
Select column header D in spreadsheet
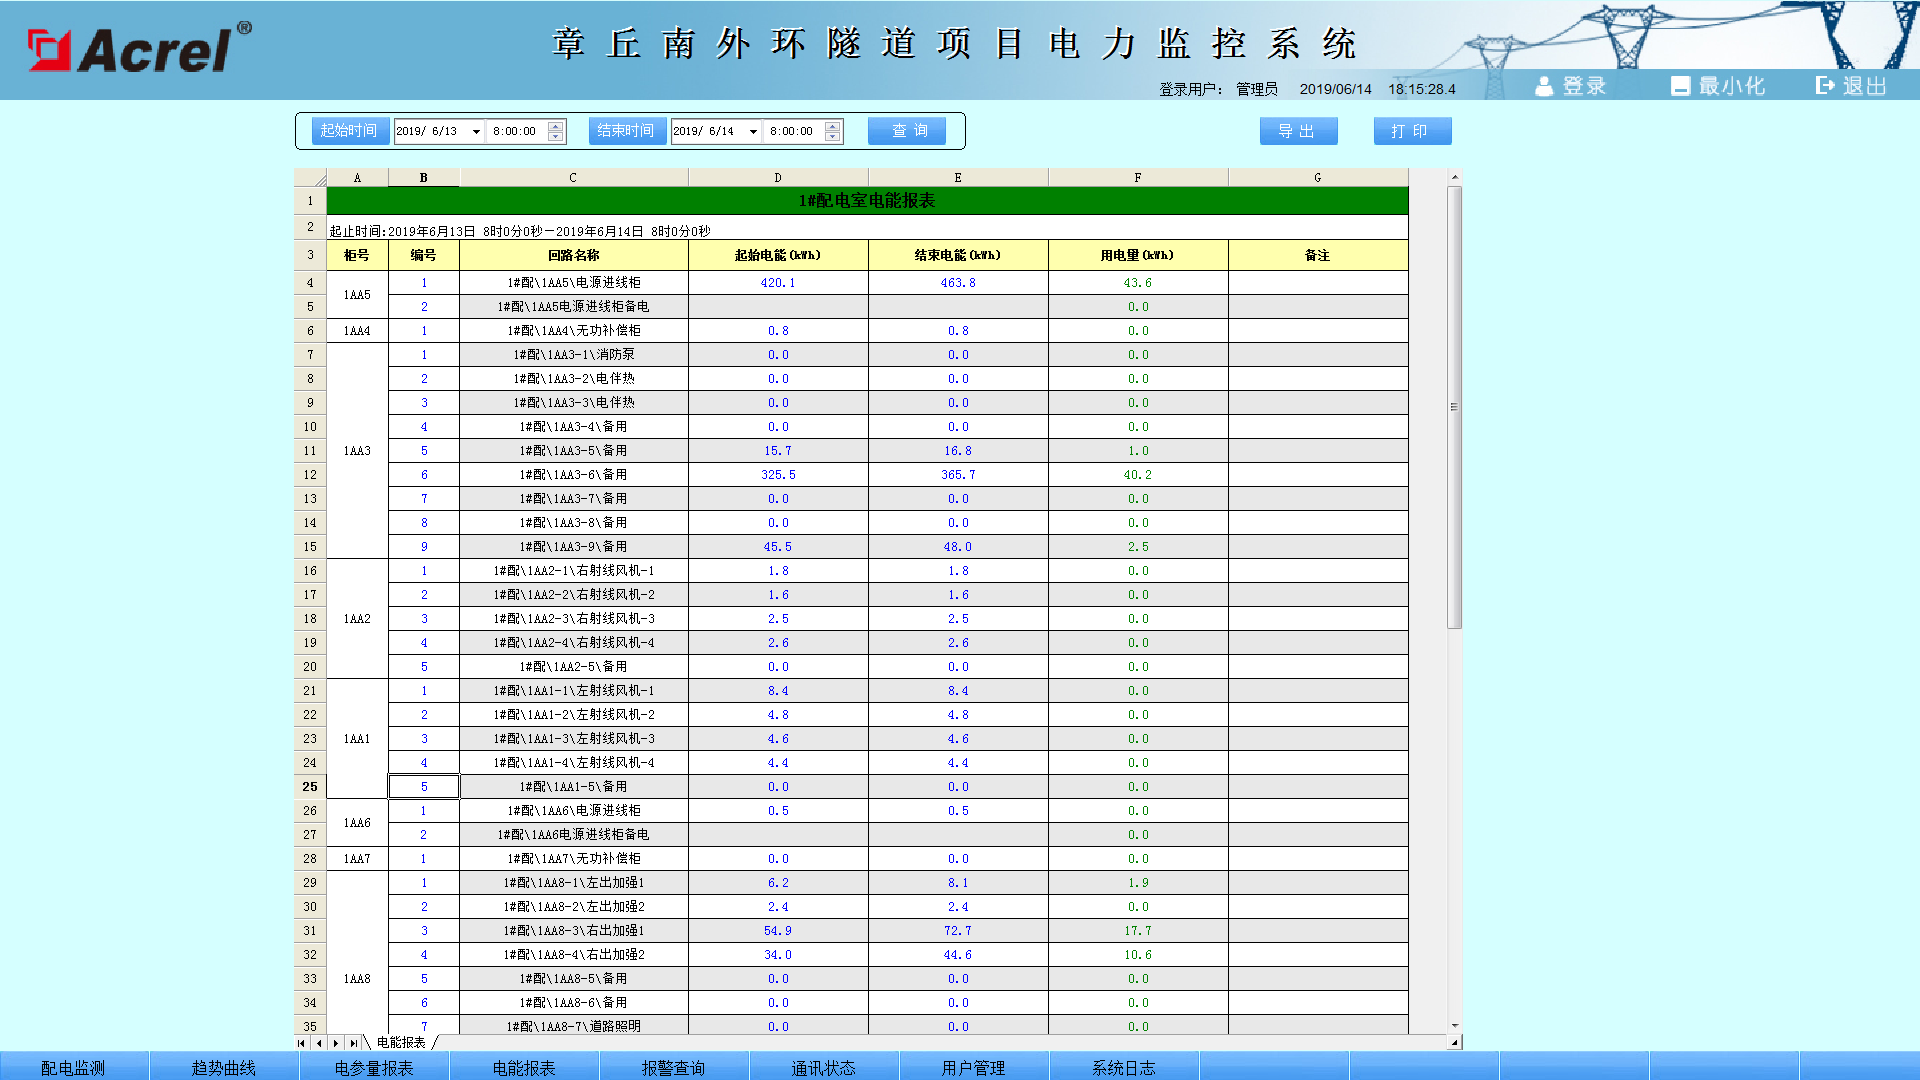pos(777,178)
